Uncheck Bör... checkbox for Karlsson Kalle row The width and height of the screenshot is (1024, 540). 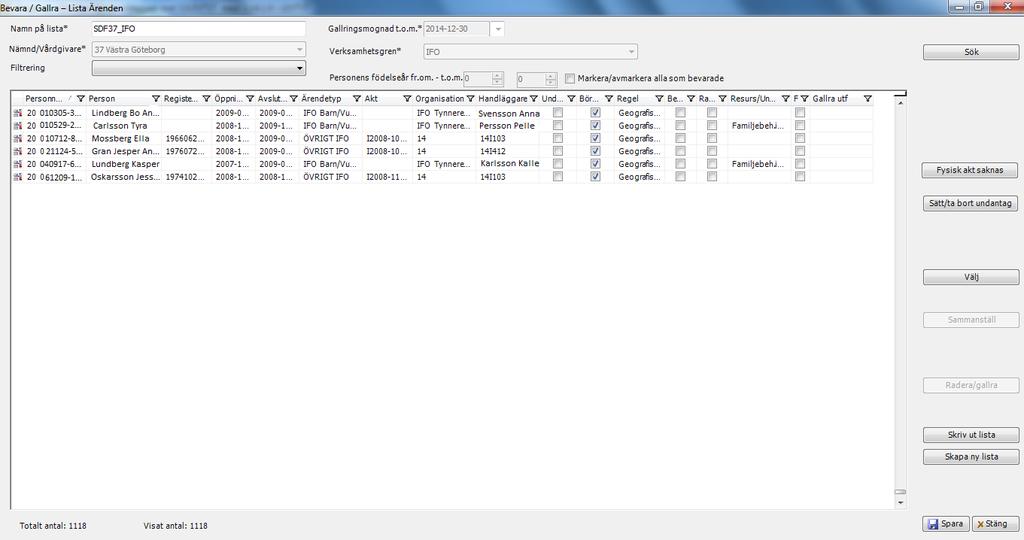tap(595, 164)
